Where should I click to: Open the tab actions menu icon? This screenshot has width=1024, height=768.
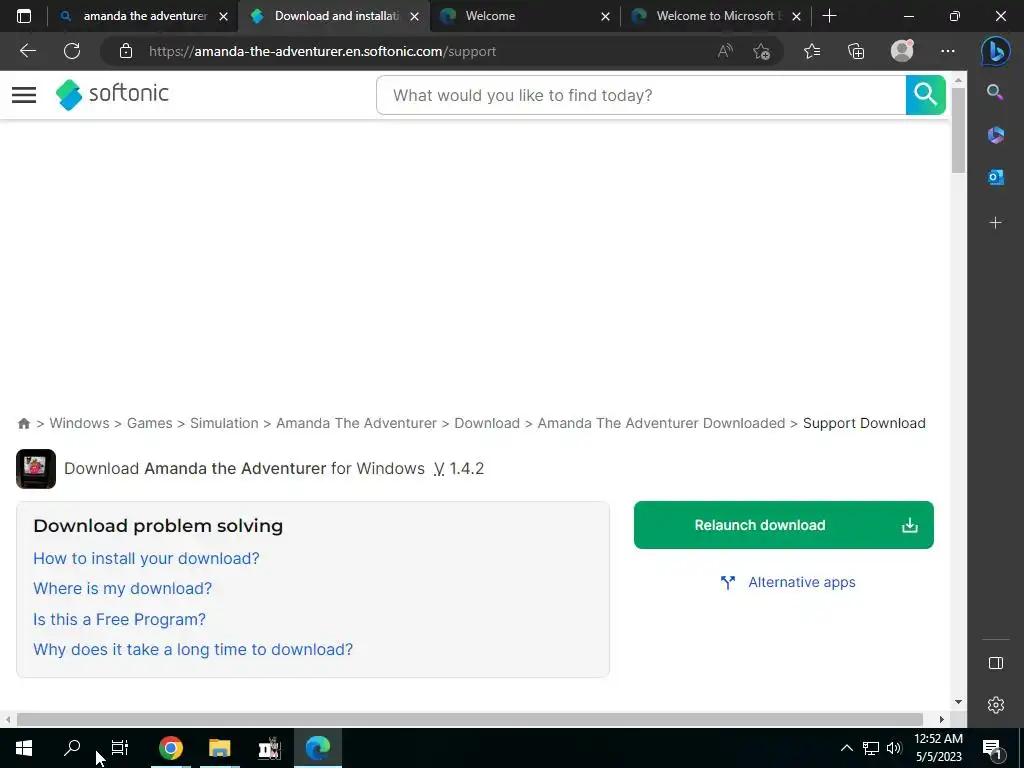tap(24, 16)
